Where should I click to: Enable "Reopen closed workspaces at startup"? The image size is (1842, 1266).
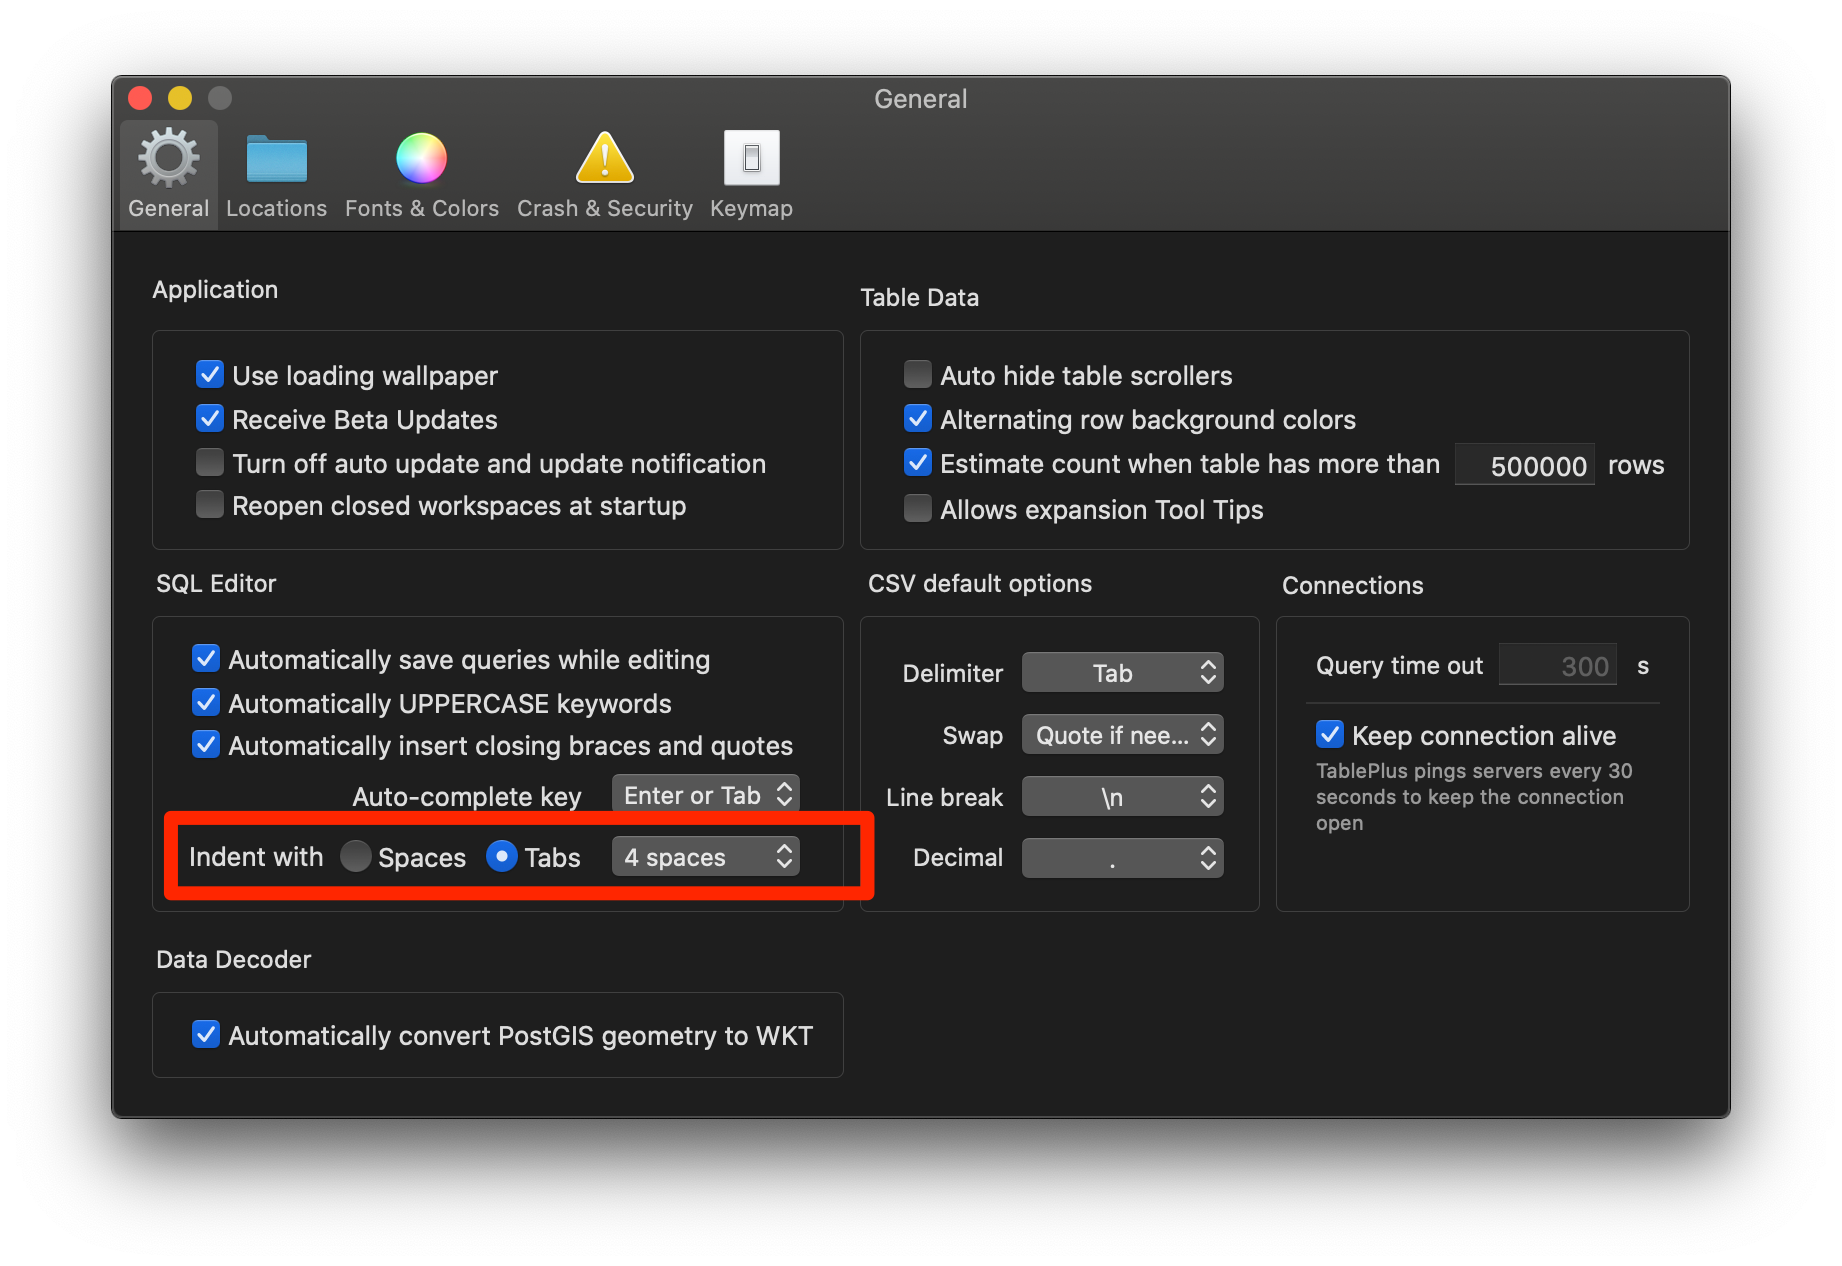(210, 505)
